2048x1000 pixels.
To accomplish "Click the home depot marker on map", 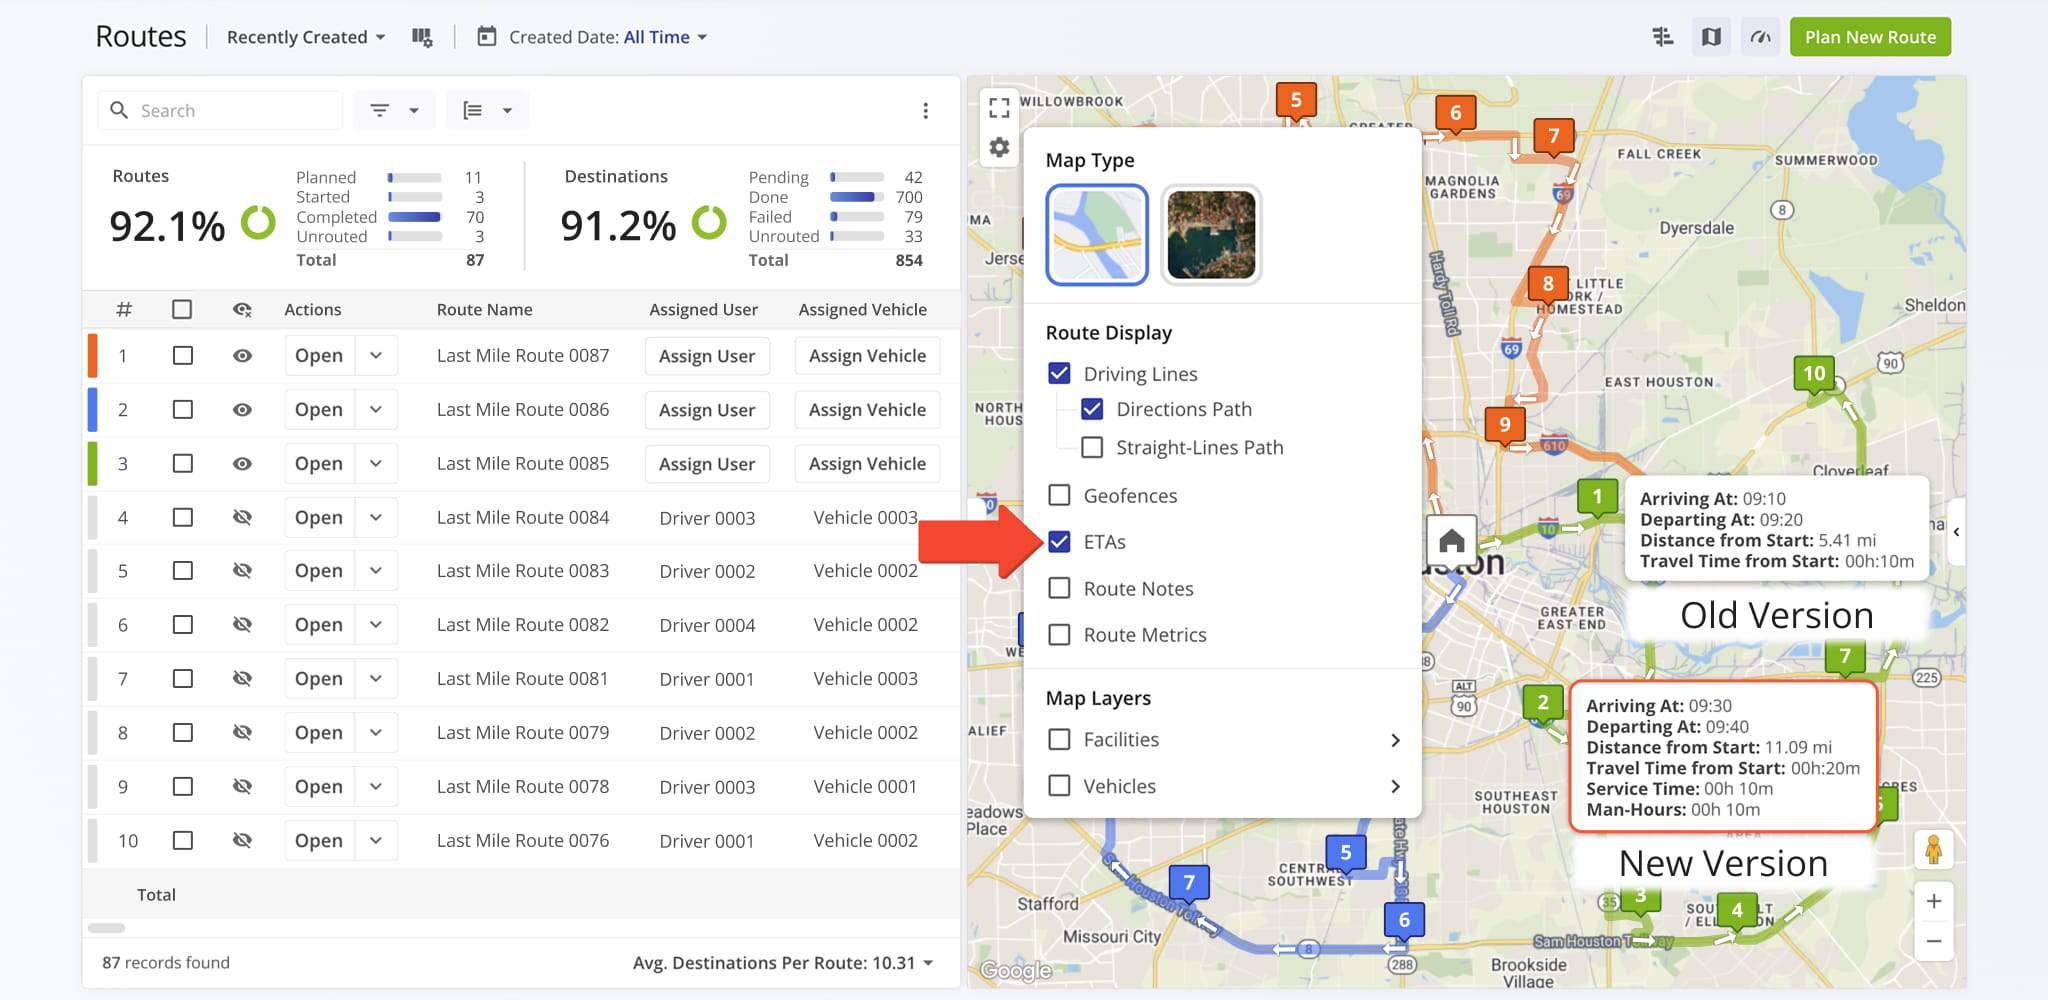I will (x=1452, y=542).
